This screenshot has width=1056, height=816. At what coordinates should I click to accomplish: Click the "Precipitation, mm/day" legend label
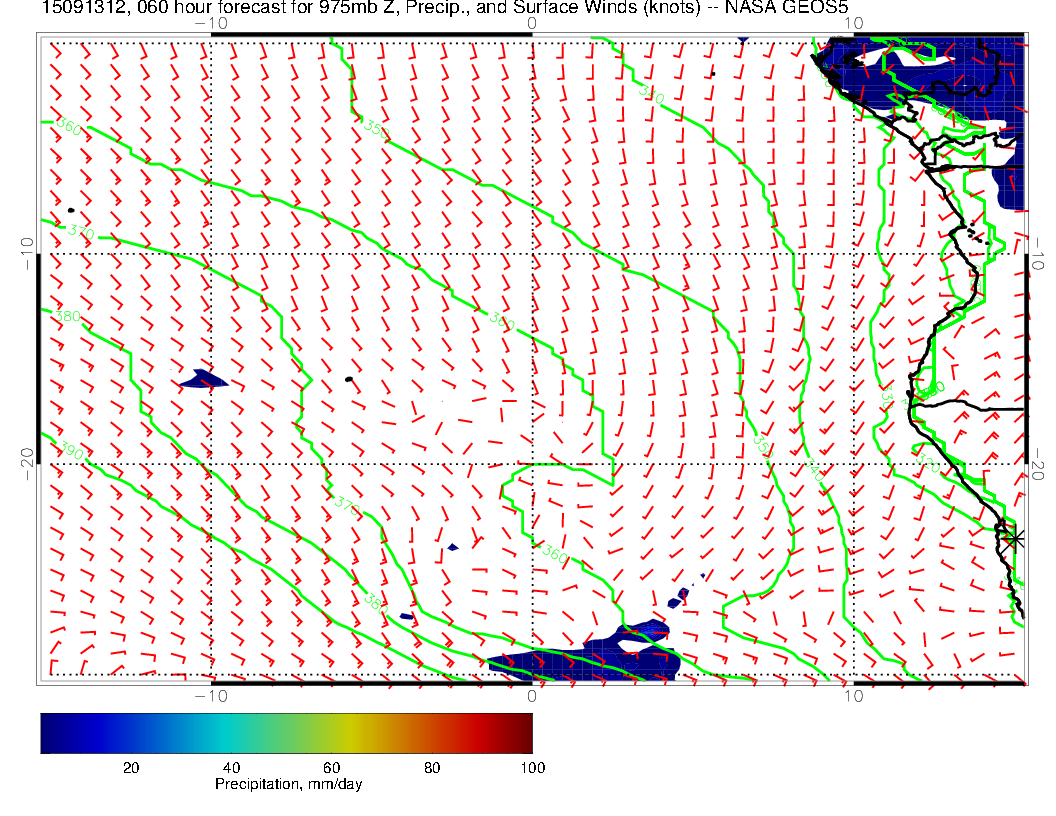(288, 784)
